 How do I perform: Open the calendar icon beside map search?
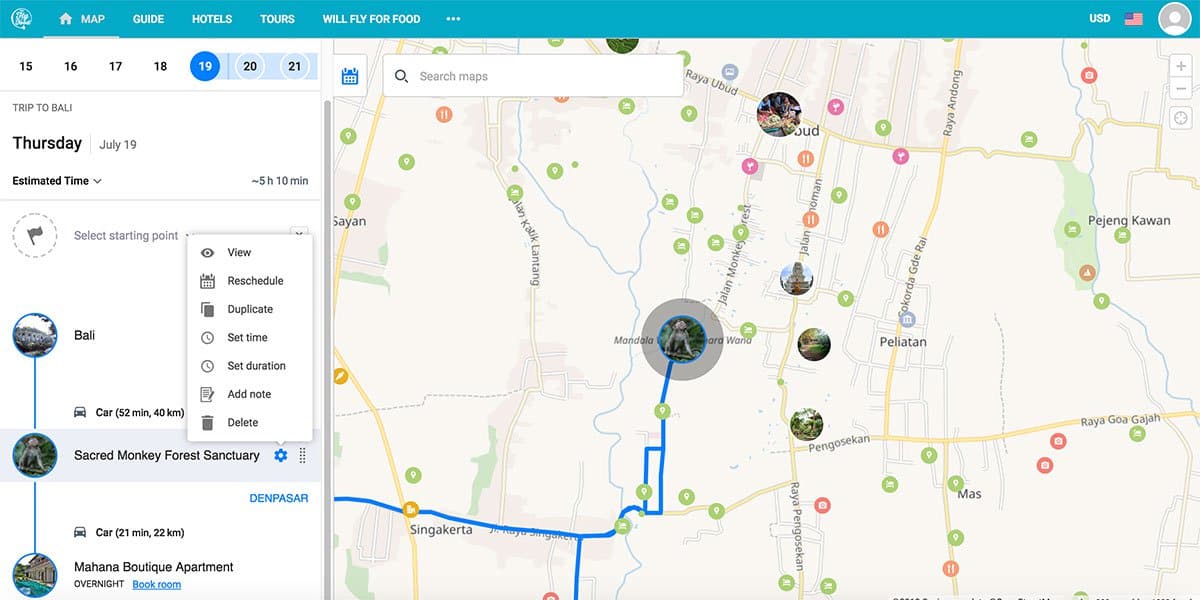(x=350, y=76)
